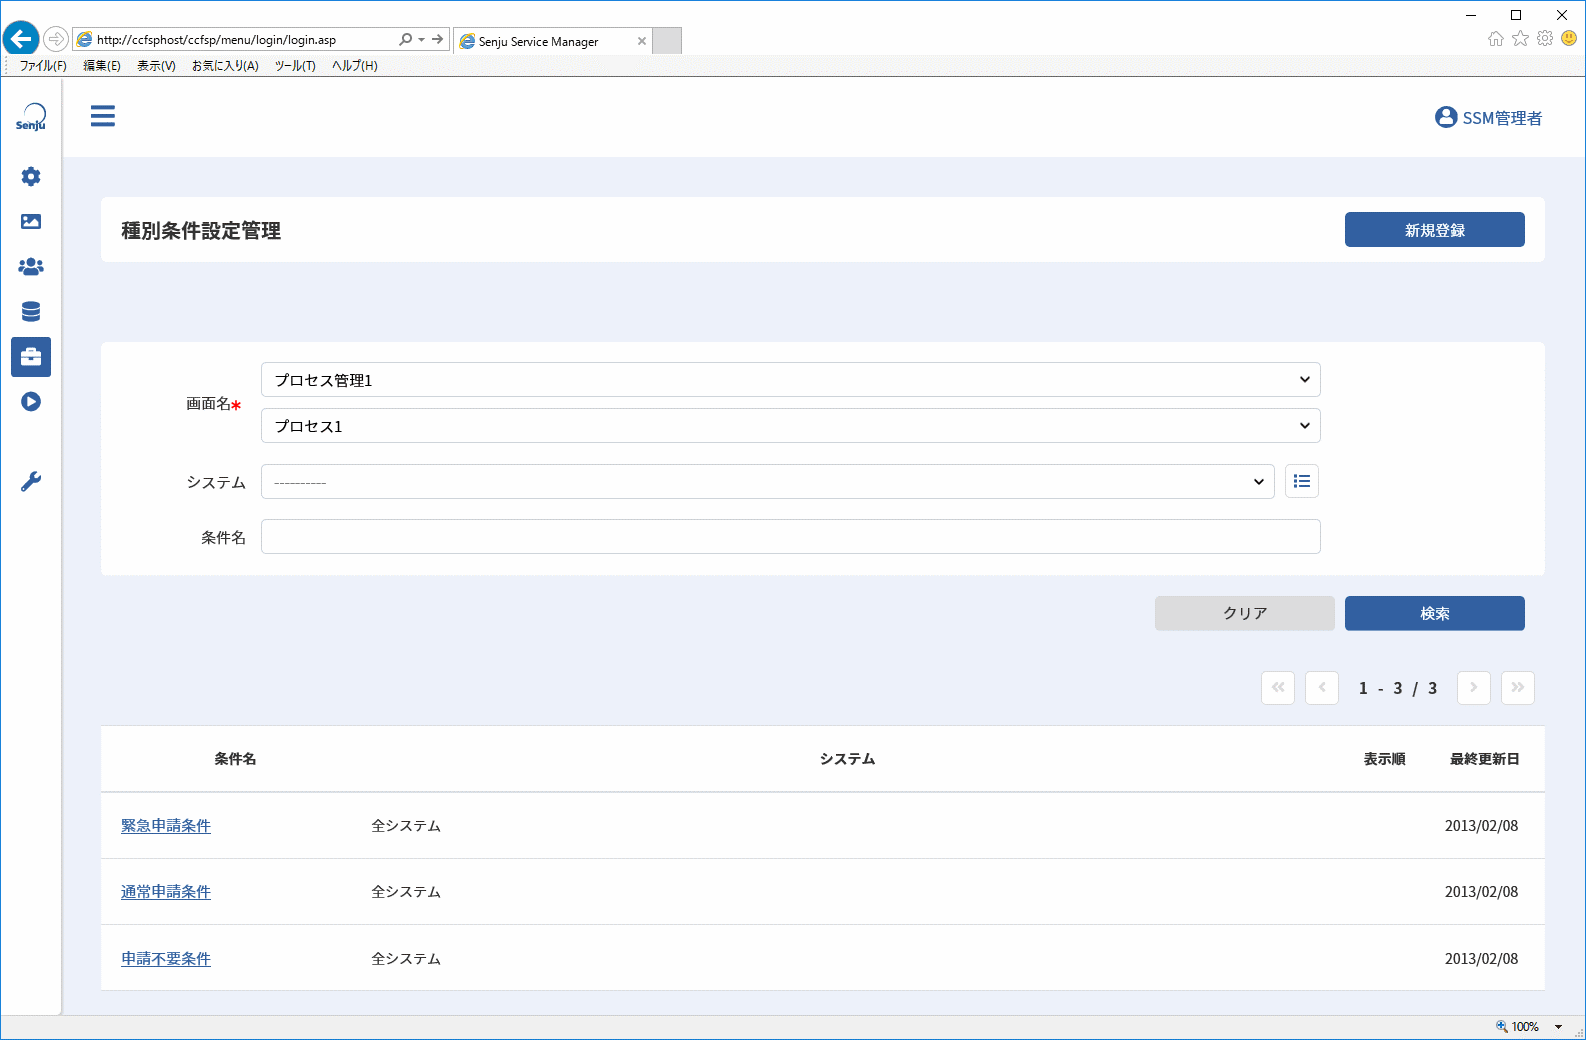Screen dimensions: 1586x1040
Task: Open the image picture sidebar icon
Action: [x=31, y=222]
